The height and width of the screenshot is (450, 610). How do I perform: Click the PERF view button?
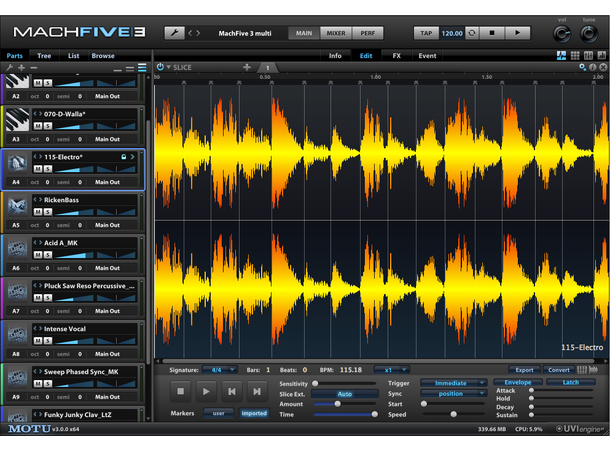click(x=368, y=33)
